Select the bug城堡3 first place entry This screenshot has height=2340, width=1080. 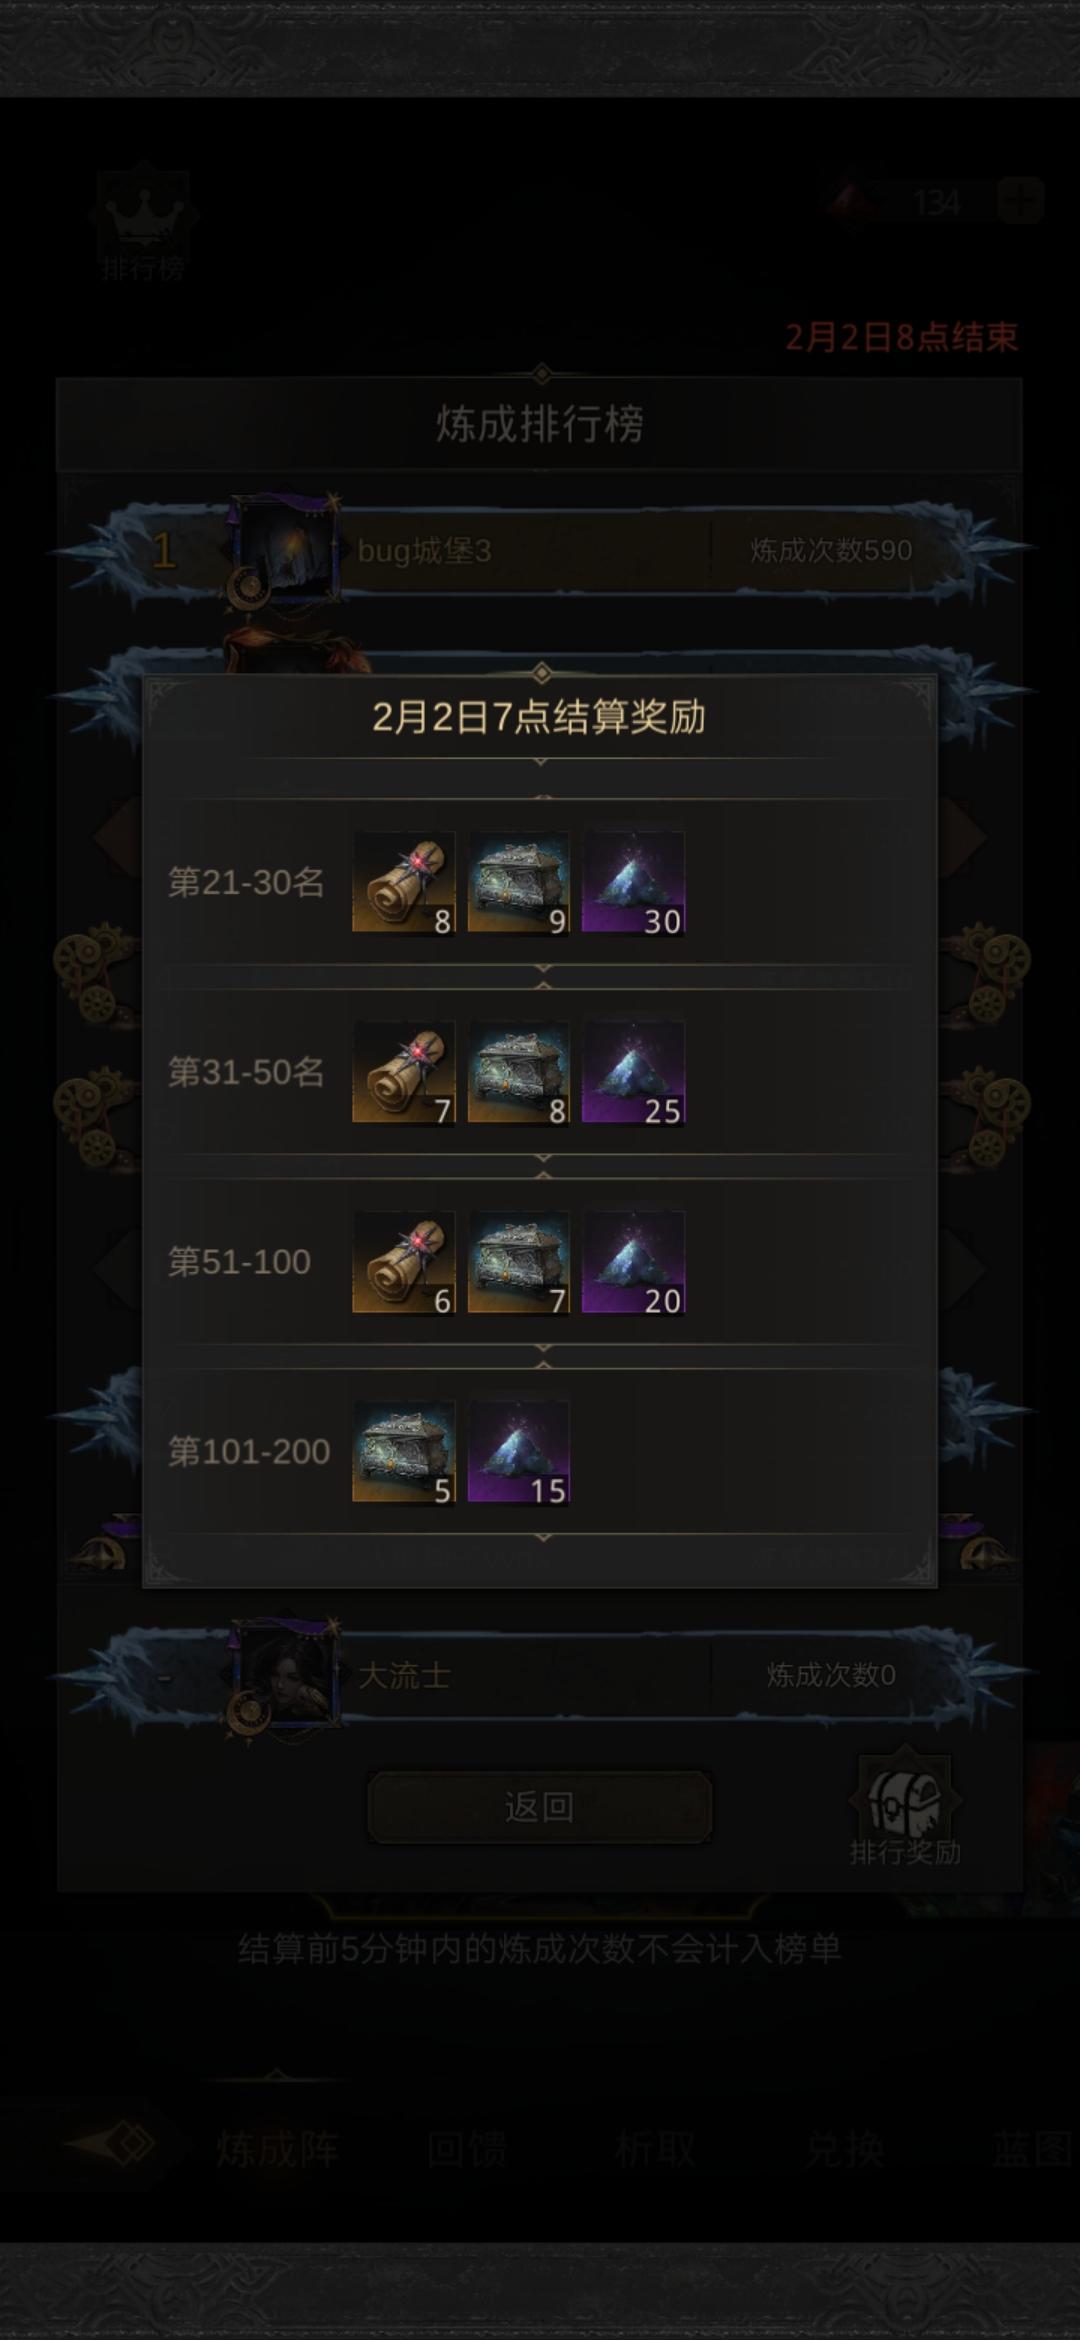(x=540, y=550)
